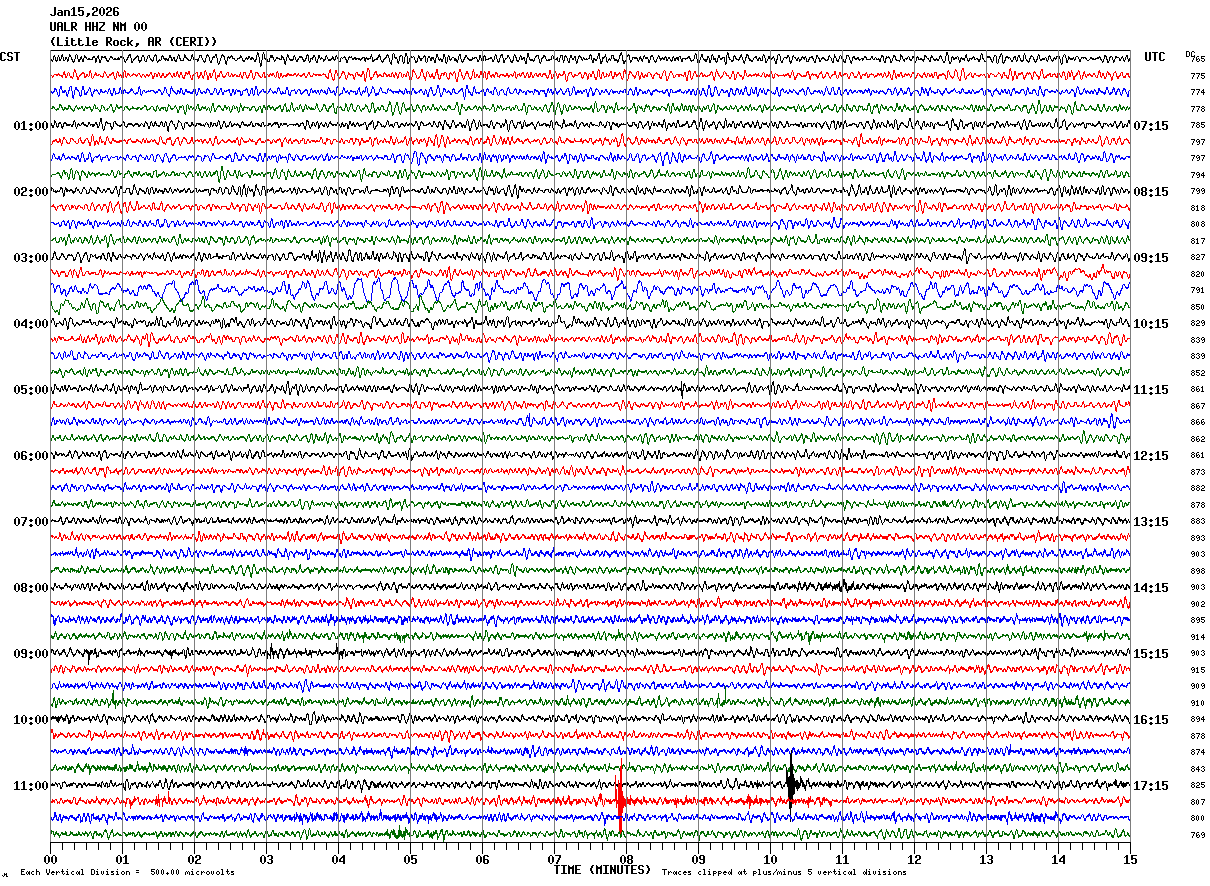Screen dimensions: 1210x886
Task: Click minute tick 15 on the bottom axis
Action: point(1130,859)
